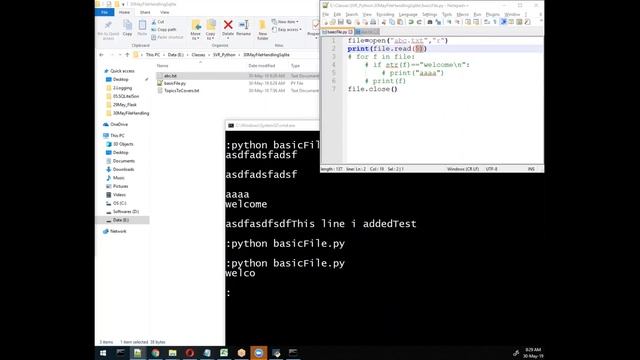Switch to View tab in Explorer
Image resolution: width=640 pixels, height=360 pixels.
click(x=165, y=12)
